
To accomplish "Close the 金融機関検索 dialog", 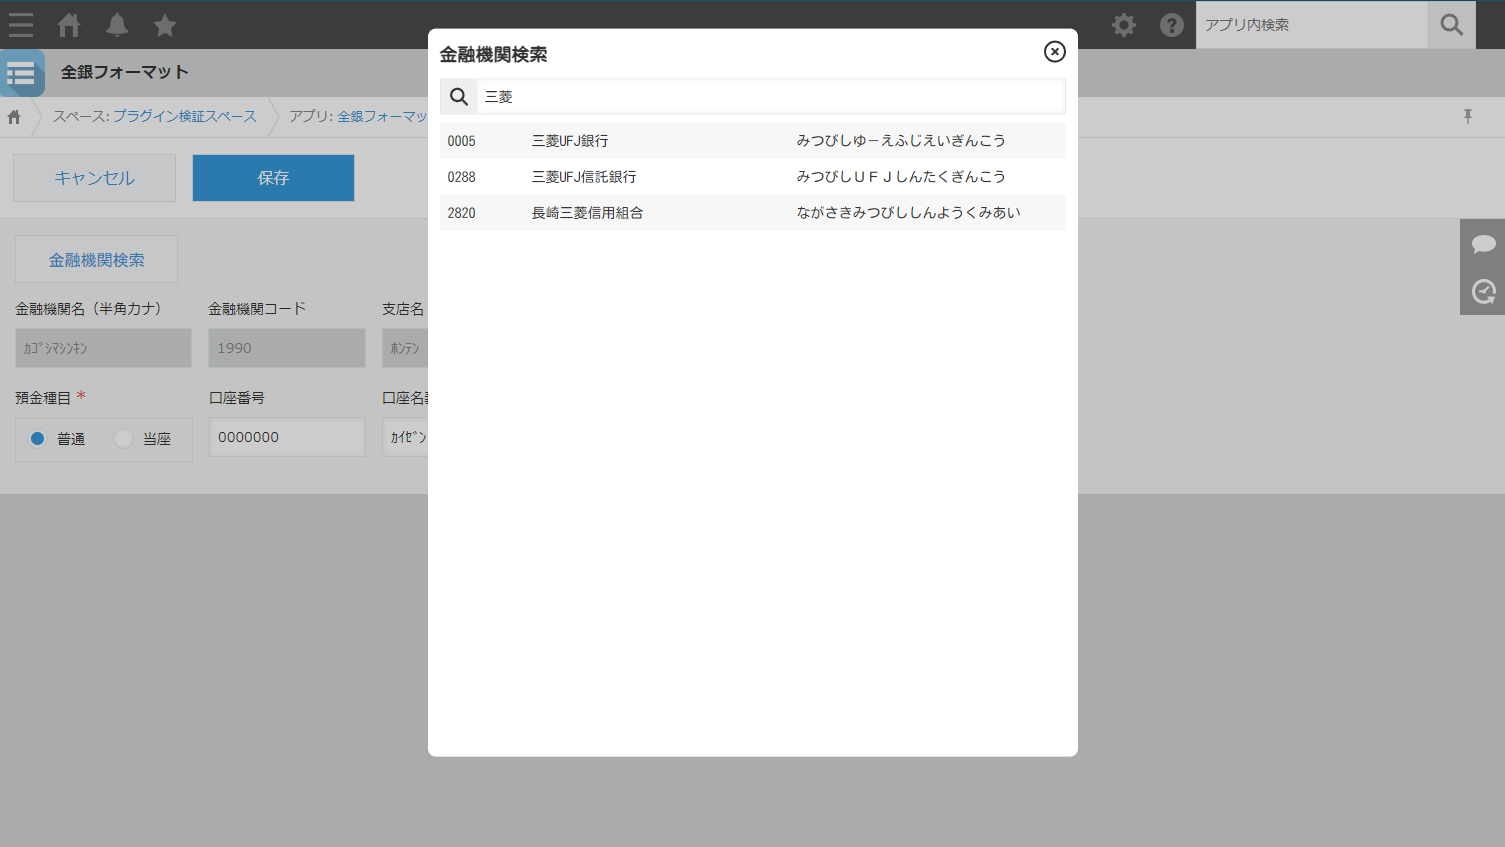I will point(1055,52).
